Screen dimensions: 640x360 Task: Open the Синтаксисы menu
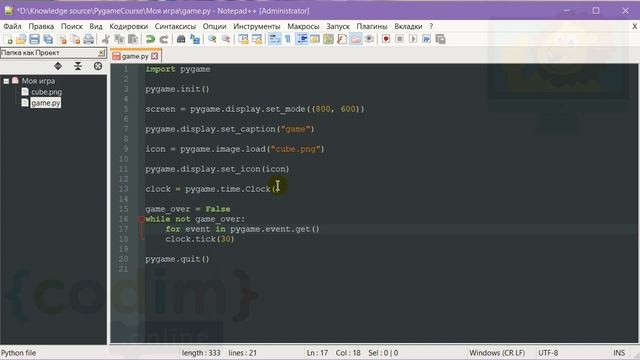tap(176, 26)
